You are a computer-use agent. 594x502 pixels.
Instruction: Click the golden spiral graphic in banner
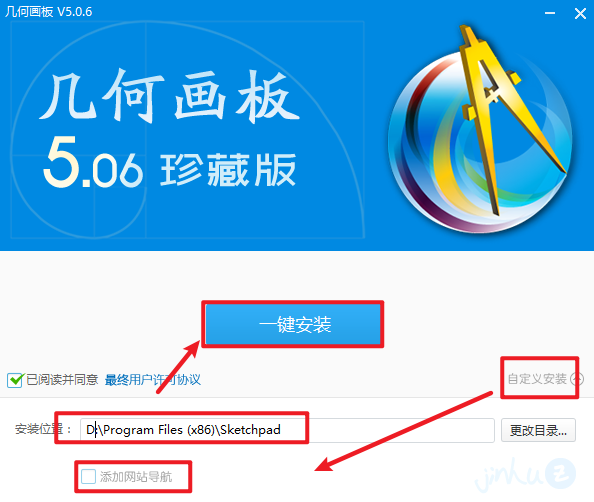(x=188, y=130)
